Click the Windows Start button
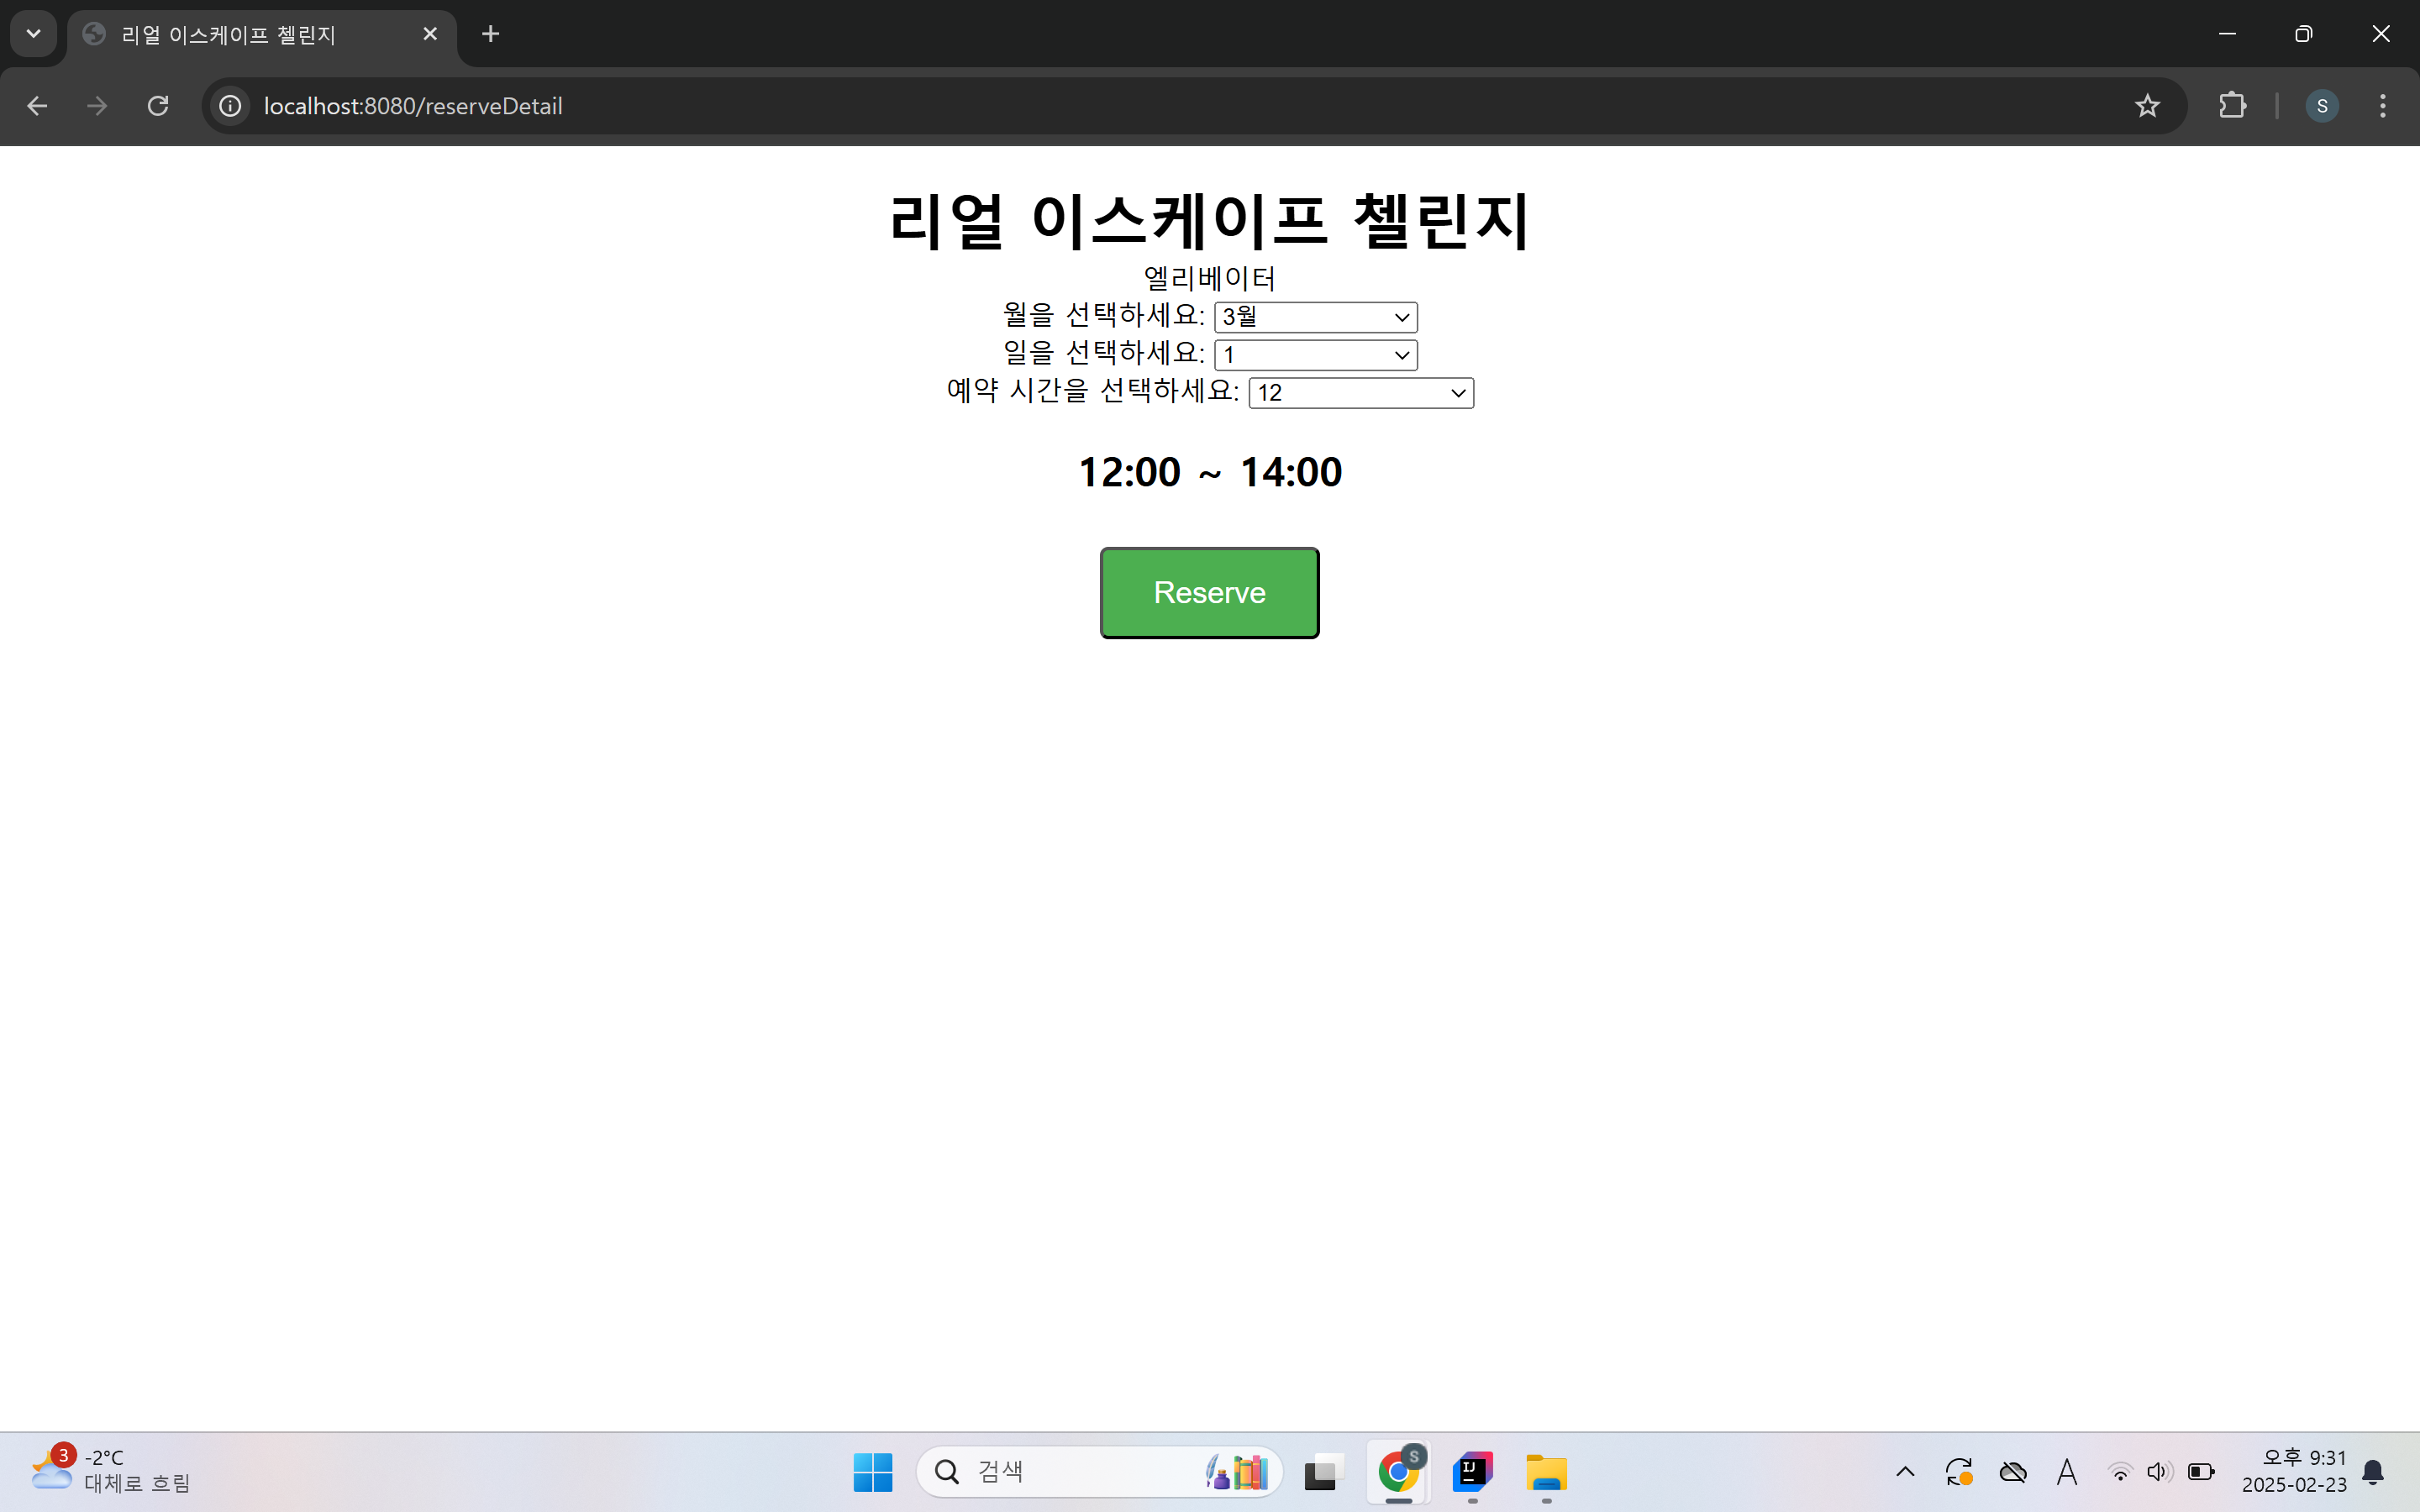This screenshot has width=2420, height=1512. (872, 1471)
